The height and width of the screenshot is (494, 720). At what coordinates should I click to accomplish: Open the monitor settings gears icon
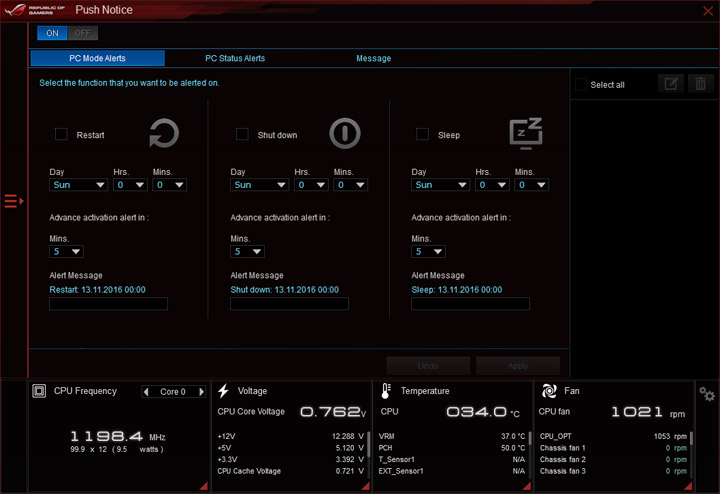tap(707, 394)
